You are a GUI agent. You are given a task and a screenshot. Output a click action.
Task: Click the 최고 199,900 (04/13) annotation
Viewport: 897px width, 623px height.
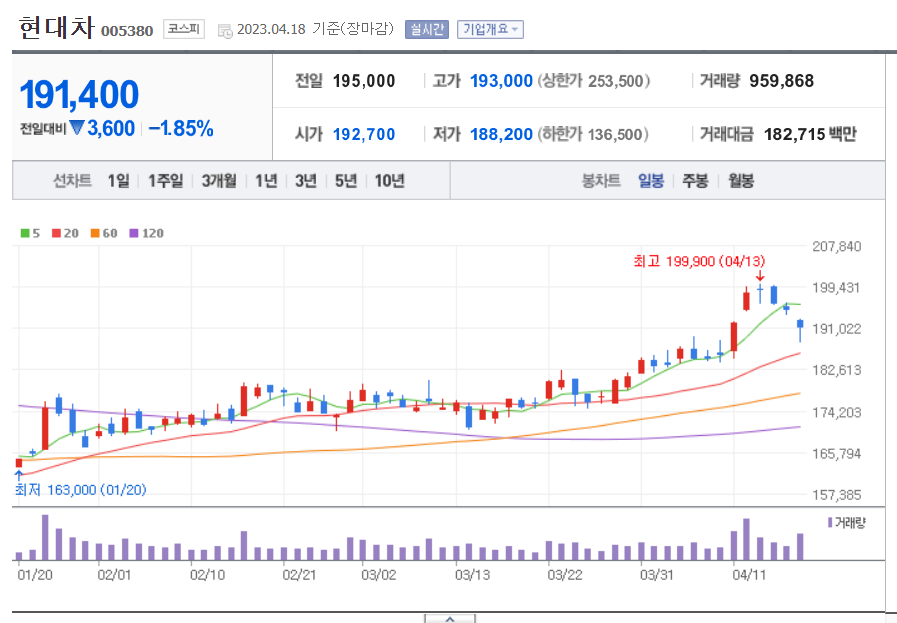(x=699, y=261)
